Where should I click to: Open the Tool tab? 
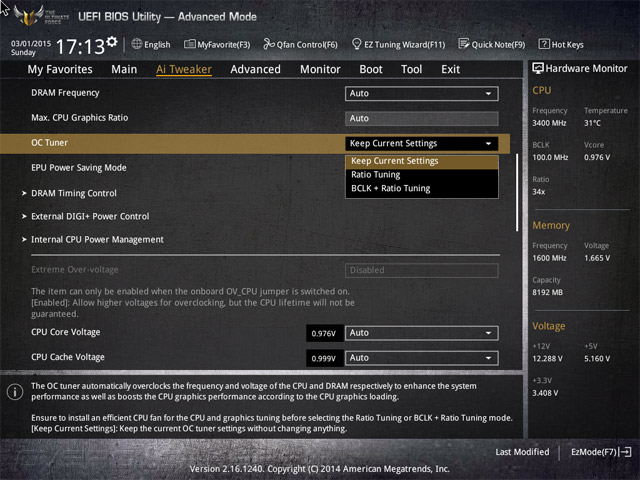click(x=411, y=69)
